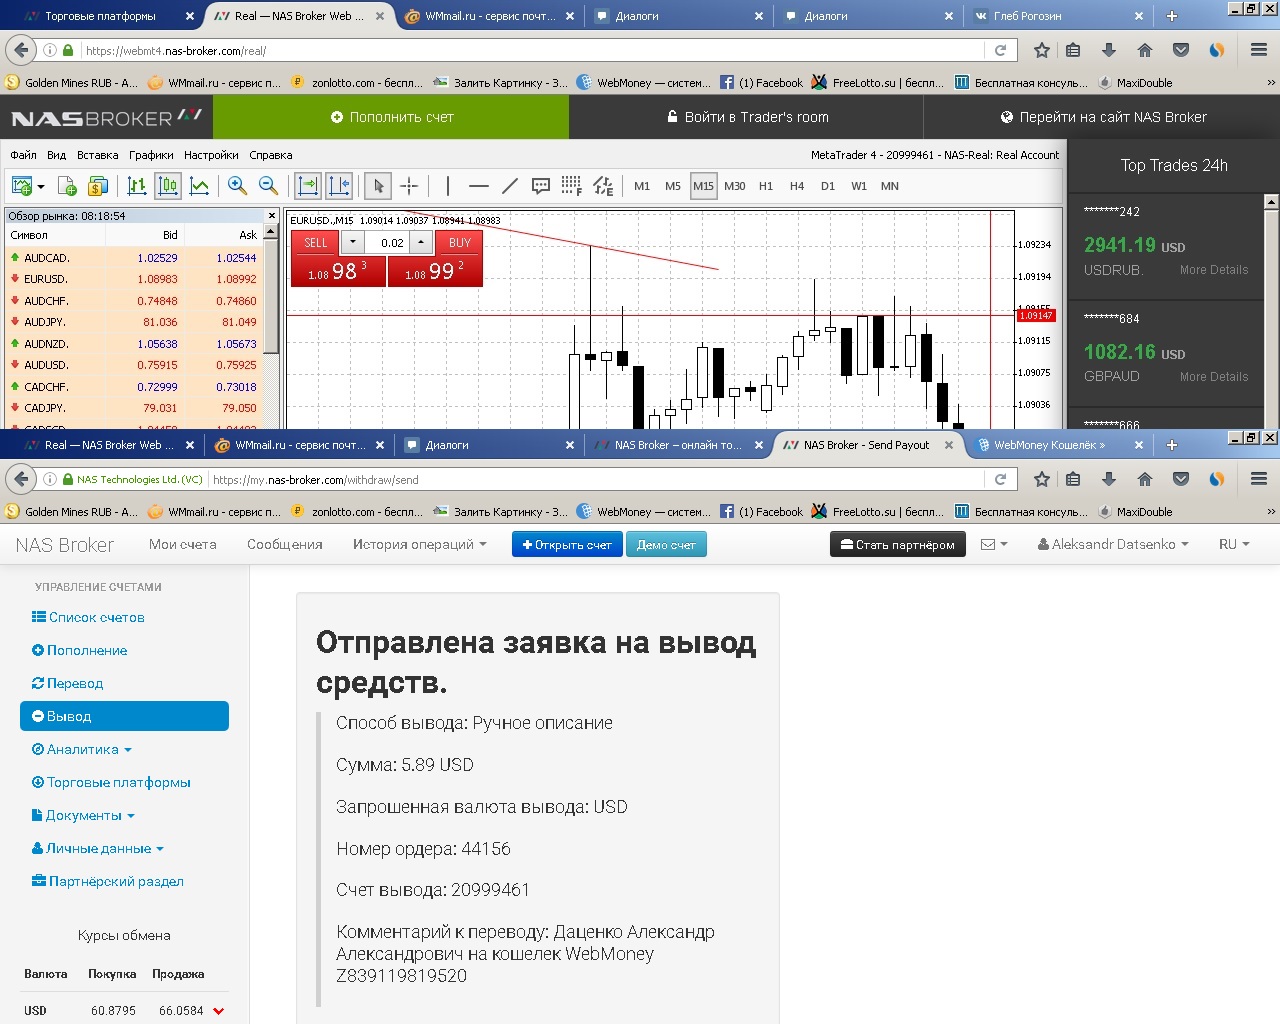
Task: Open the dropdown arrow beside the new chart icon
Action: [41, 187]
